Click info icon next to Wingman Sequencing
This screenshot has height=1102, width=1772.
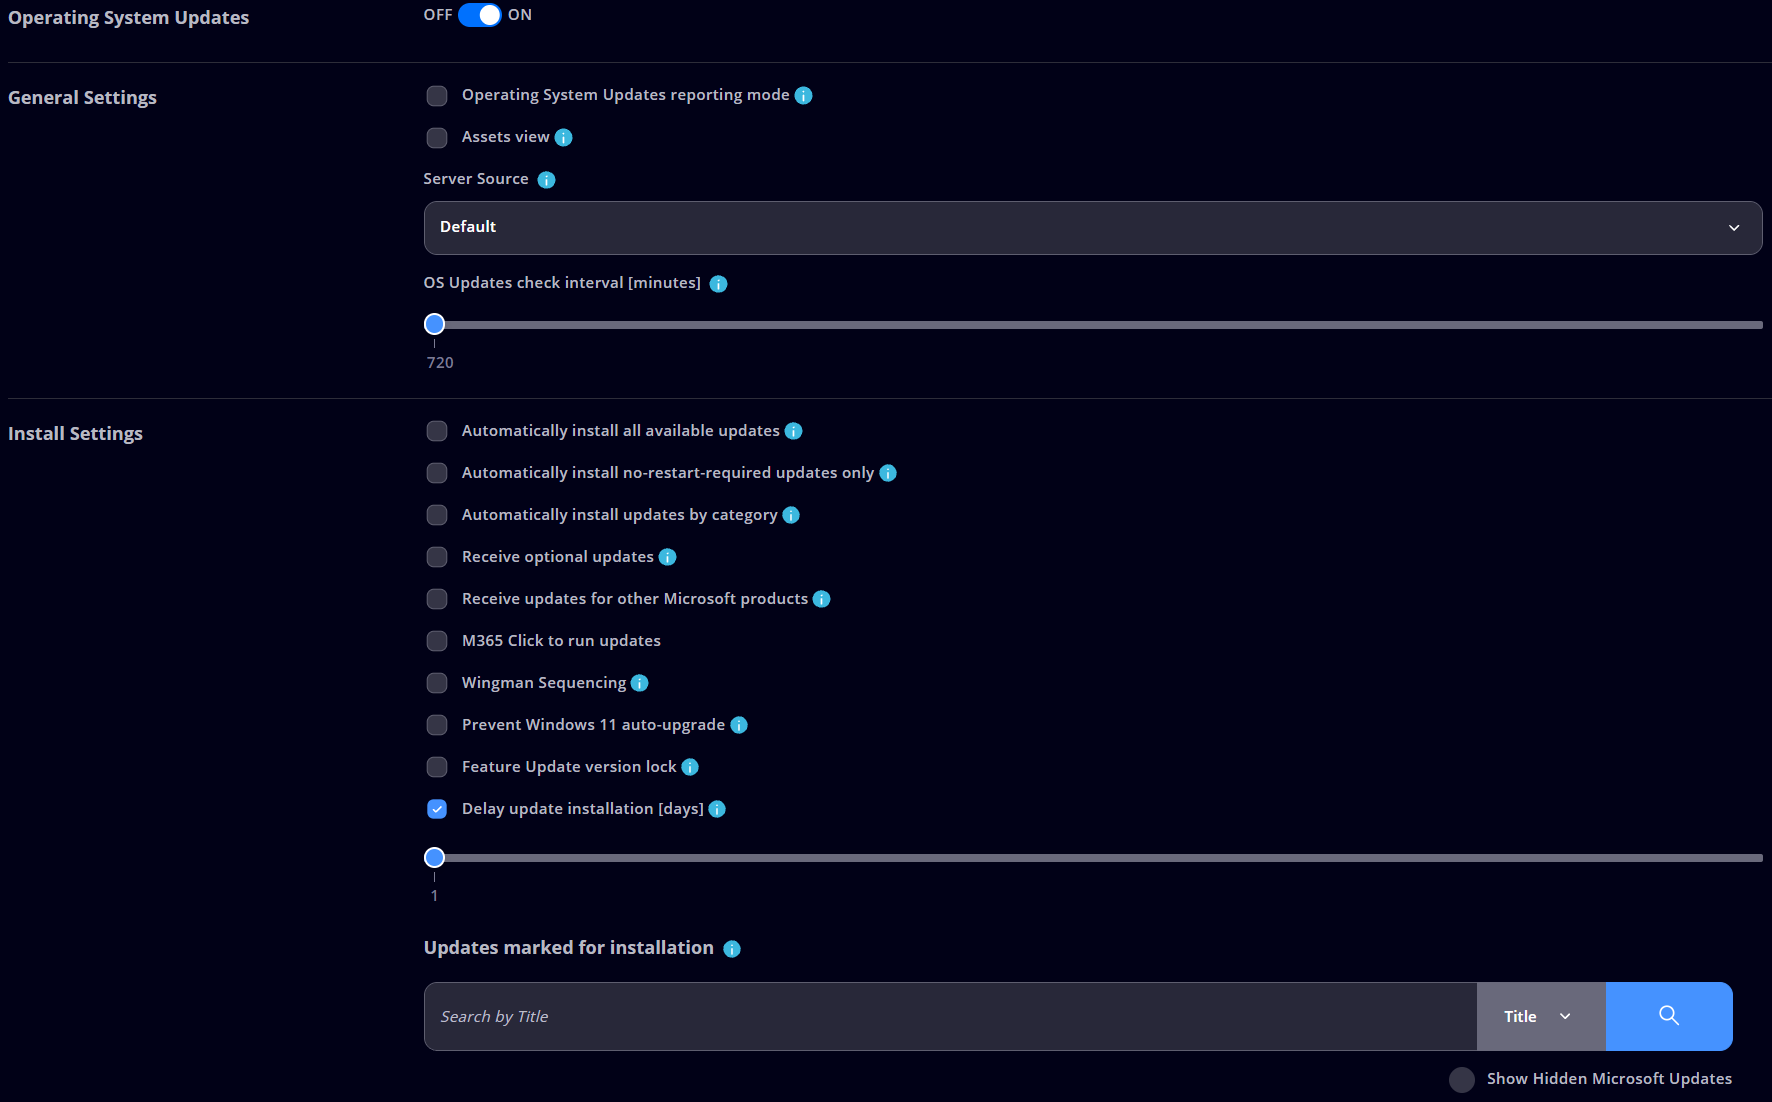pos(640,683)
